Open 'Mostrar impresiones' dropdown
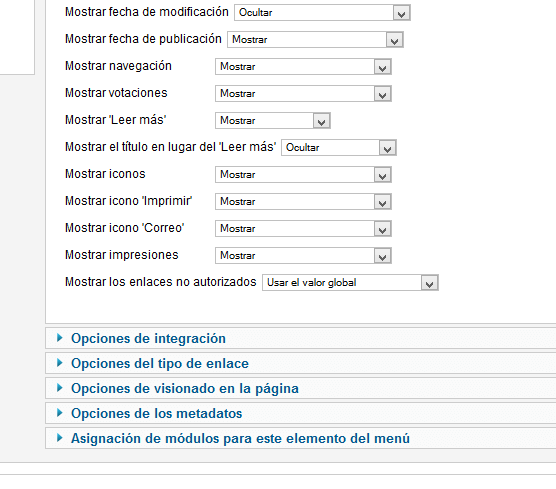Viewport: 556px width, 489px height. click(303, 255)
